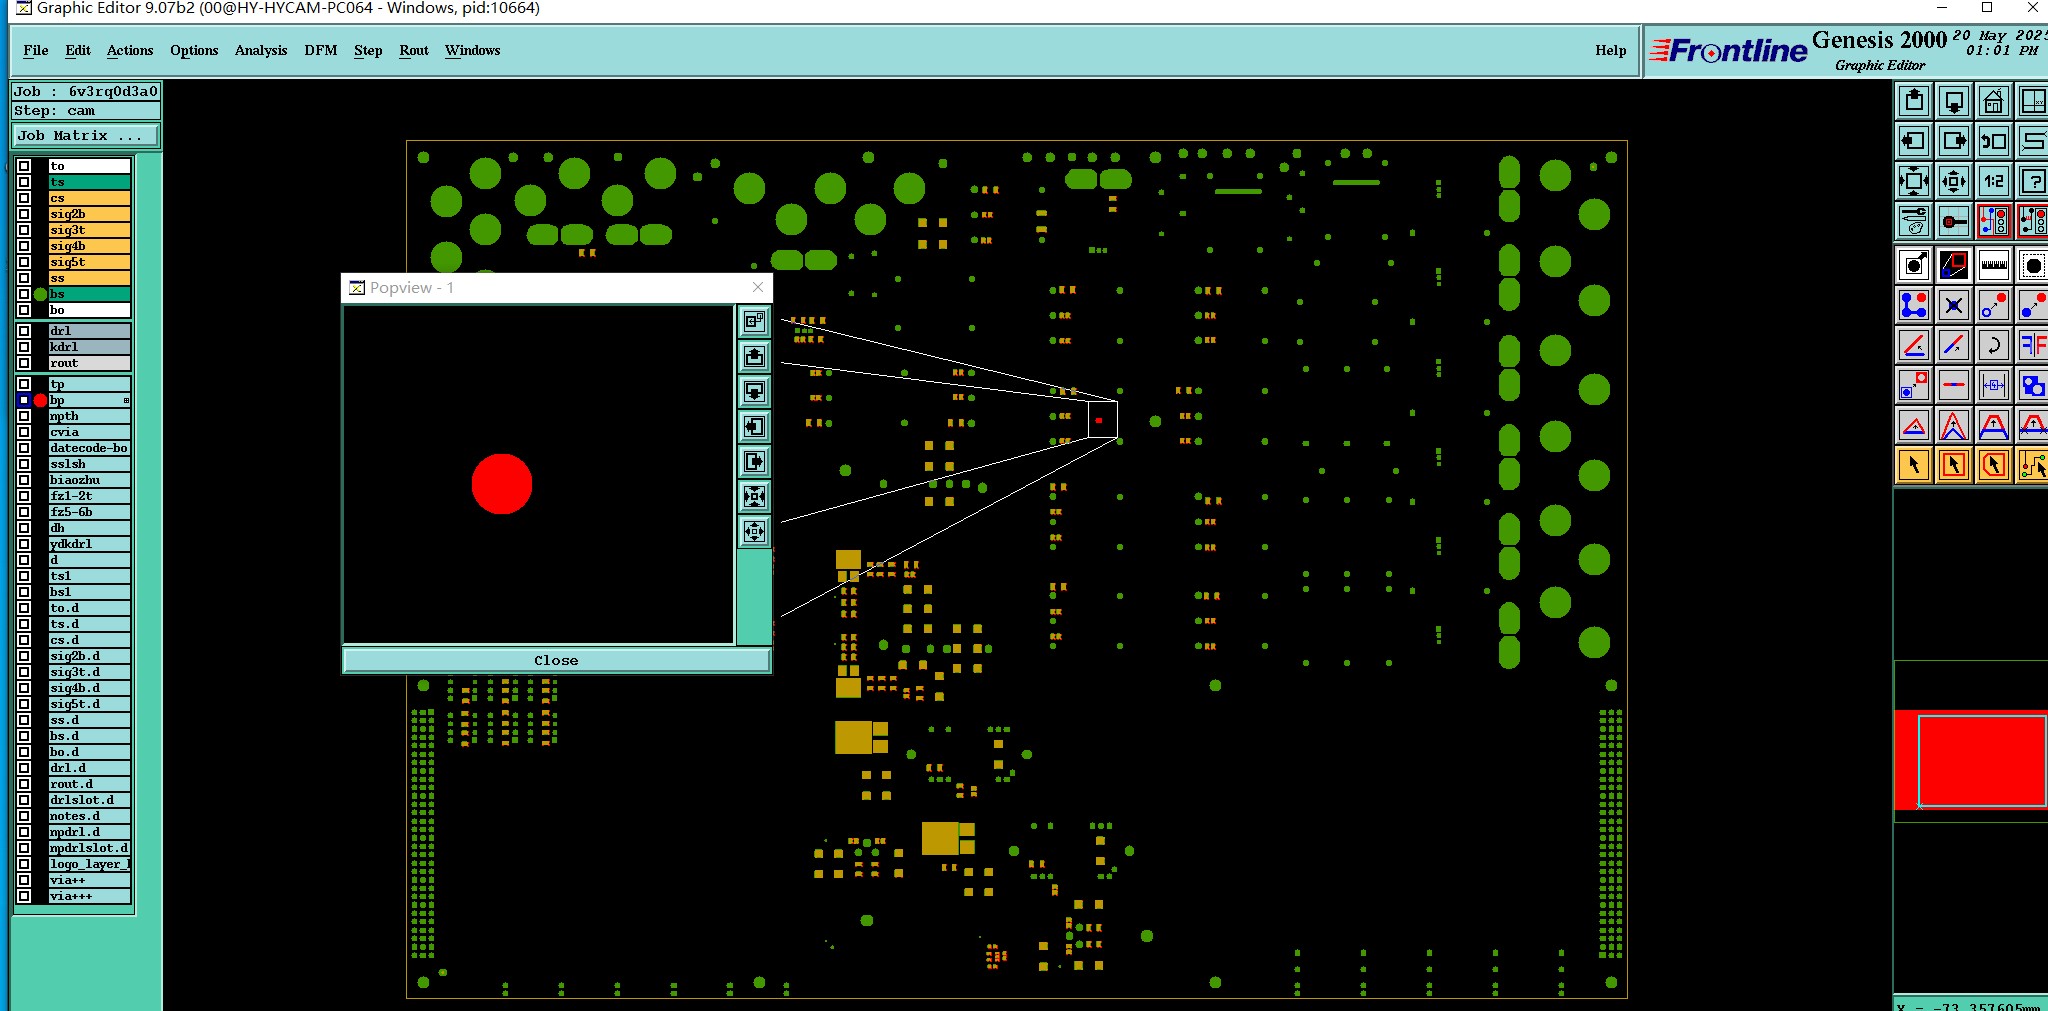Viewport: 2048px width, 1011px height.
Task: Activate the popview zoom window tool
Action: [x=1954, y=265]
